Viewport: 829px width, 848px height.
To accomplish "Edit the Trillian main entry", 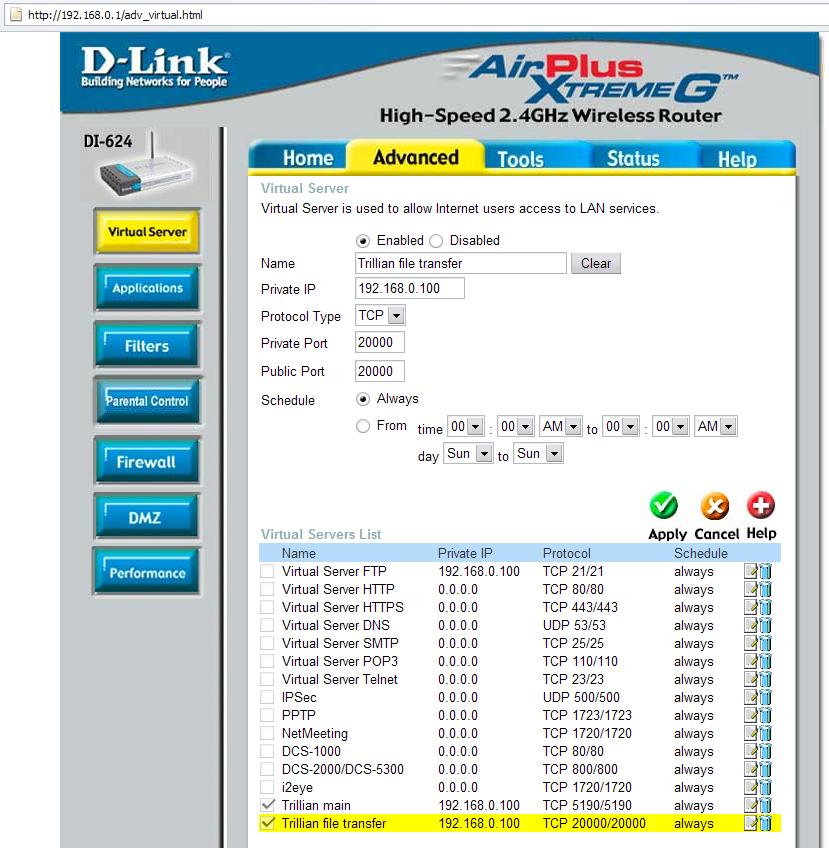I will tap(751, 805).
